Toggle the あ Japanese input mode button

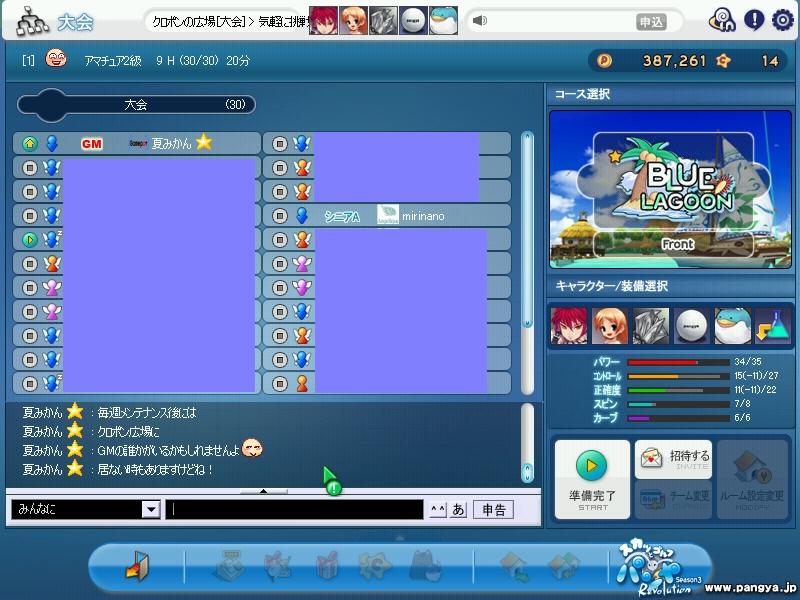click(x=458, y=510)
